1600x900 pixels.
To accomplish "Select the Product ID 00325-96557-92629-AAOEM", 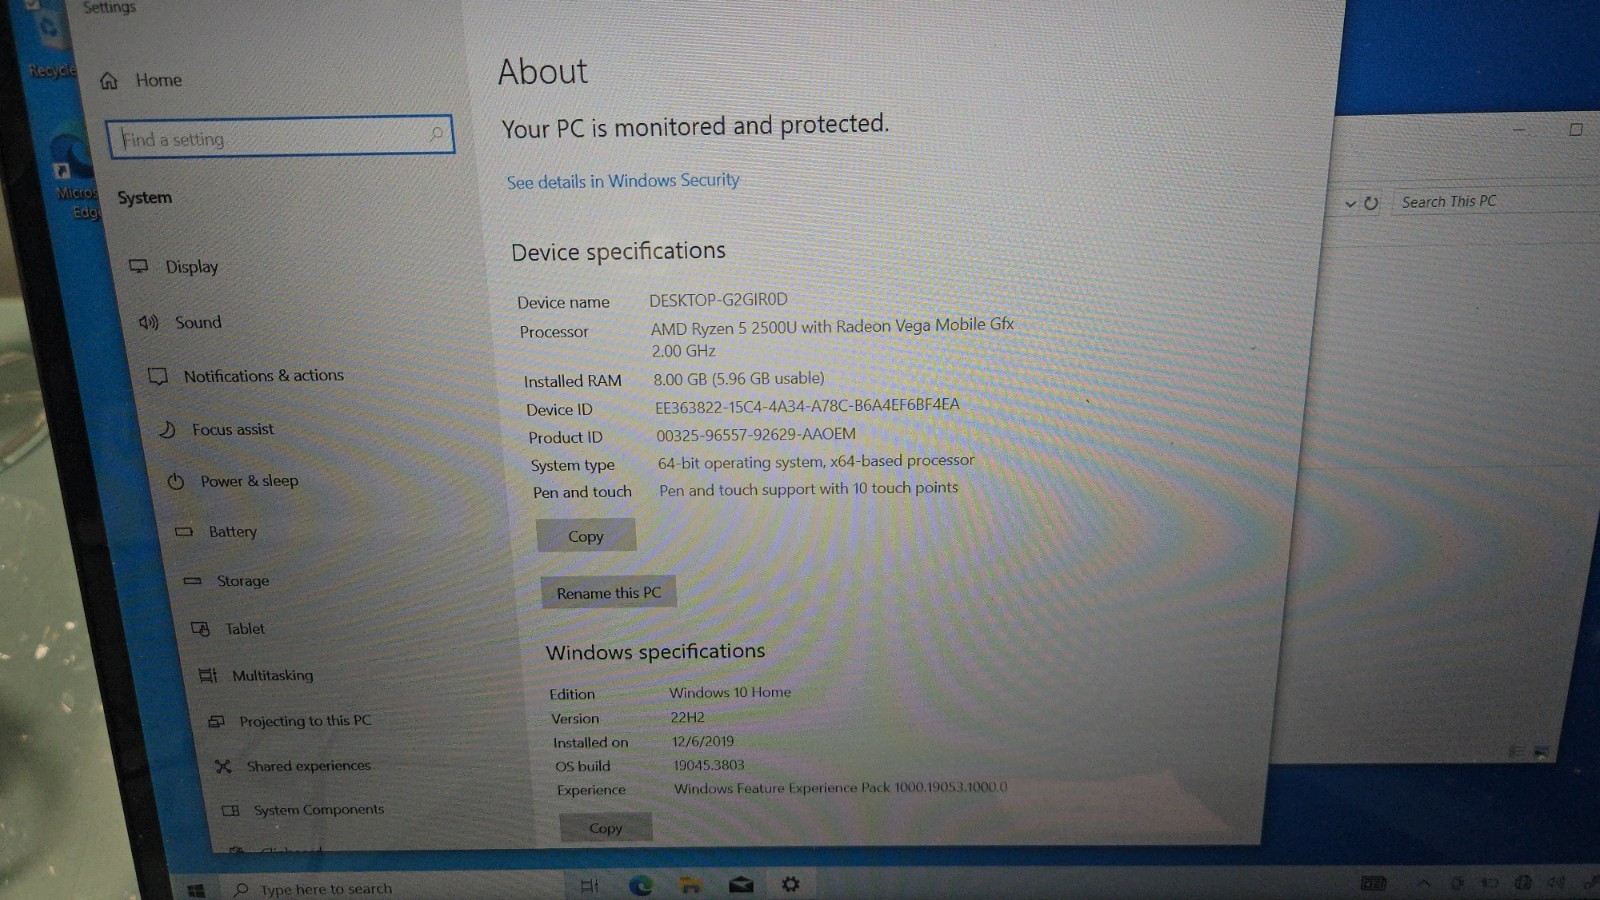I will click(756, 435).
